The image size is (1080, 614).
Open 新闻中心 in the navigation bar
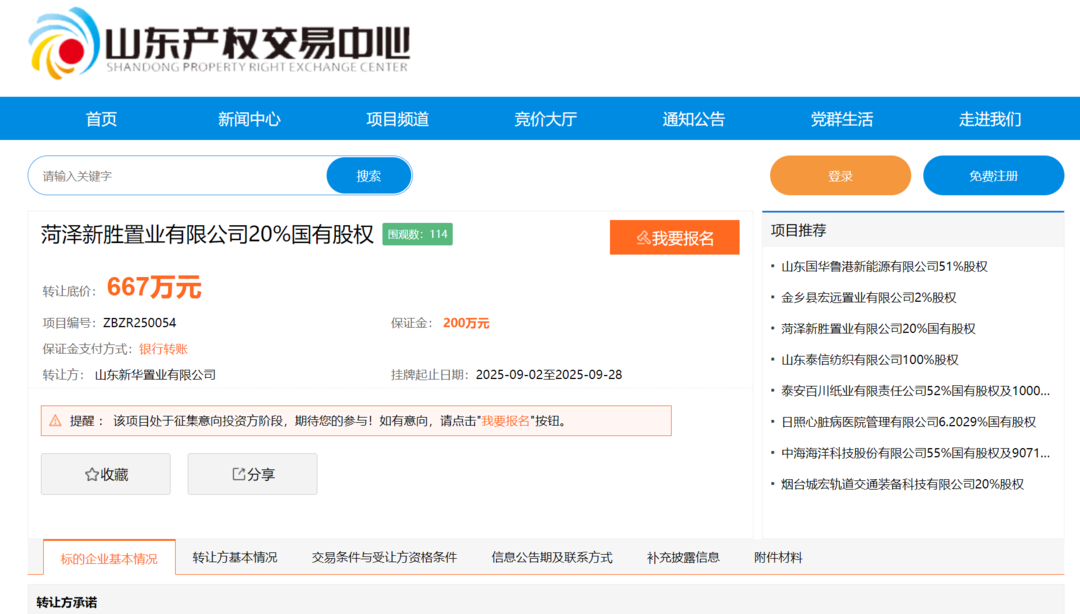249,119
